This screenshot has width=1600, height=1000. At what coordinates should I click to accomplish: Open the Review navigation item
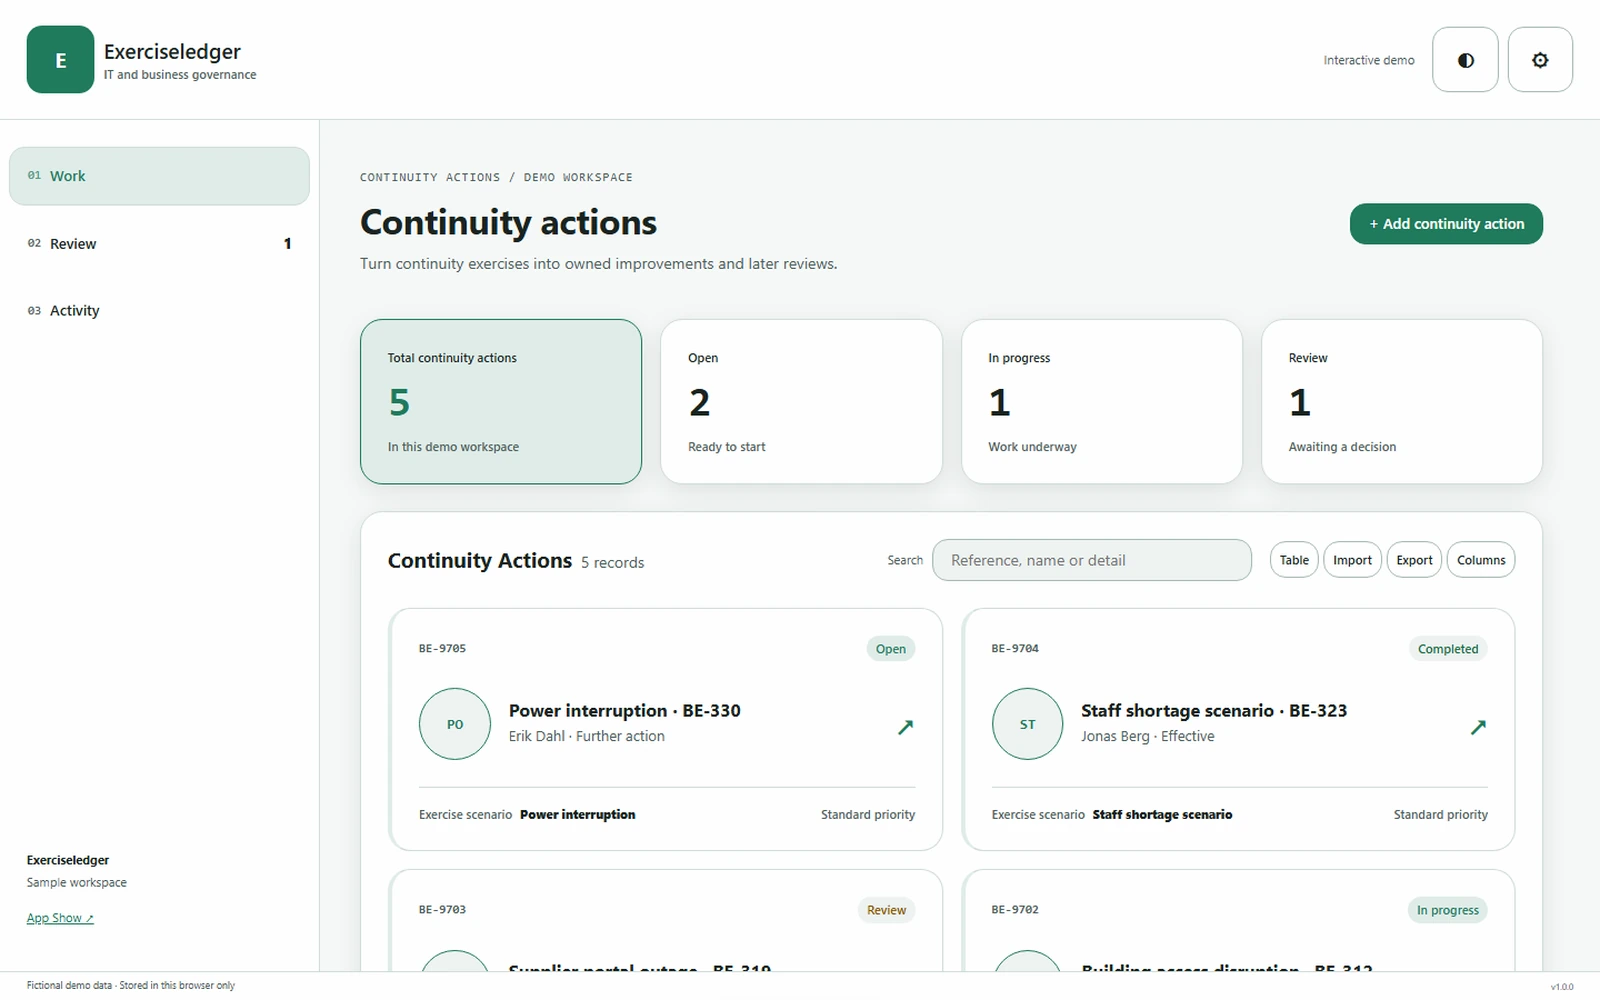coord(159,243)
